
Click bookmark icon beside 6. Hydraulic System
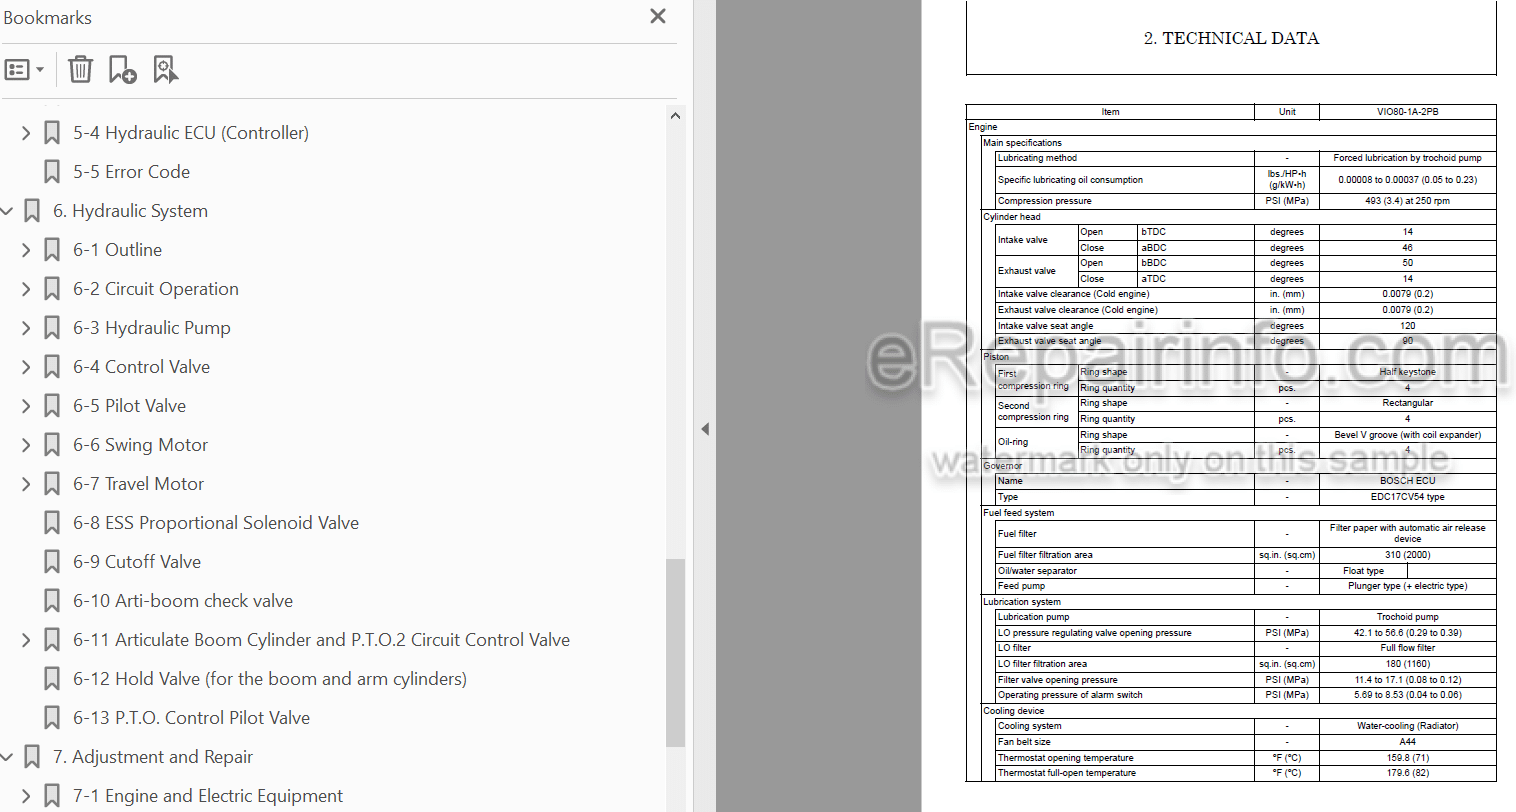[x=32, y=211]
